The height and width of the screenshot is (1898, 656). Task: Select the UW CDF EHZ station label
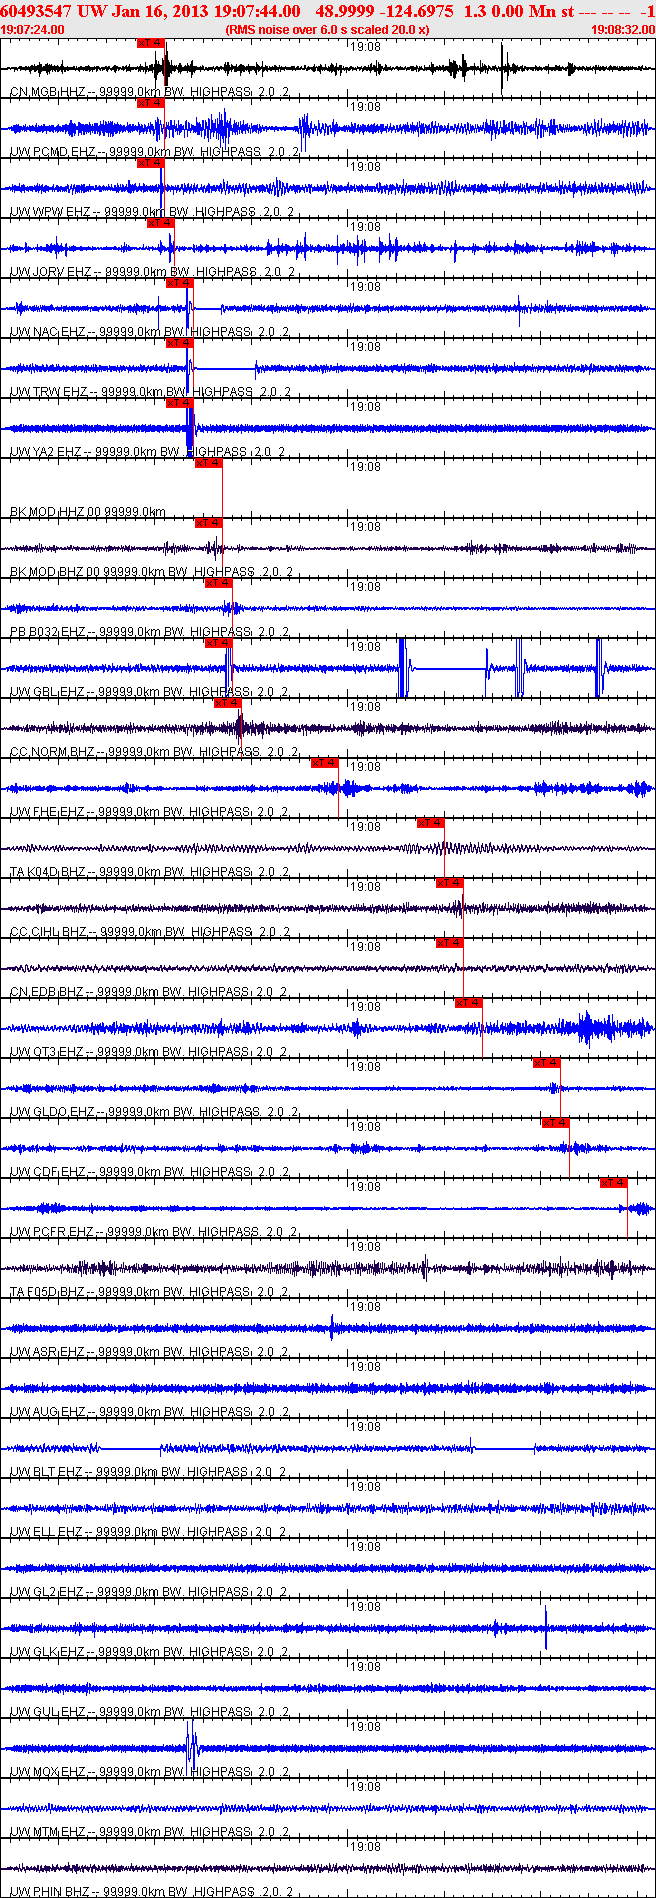pyautogui.click(x=150, y=1172)
